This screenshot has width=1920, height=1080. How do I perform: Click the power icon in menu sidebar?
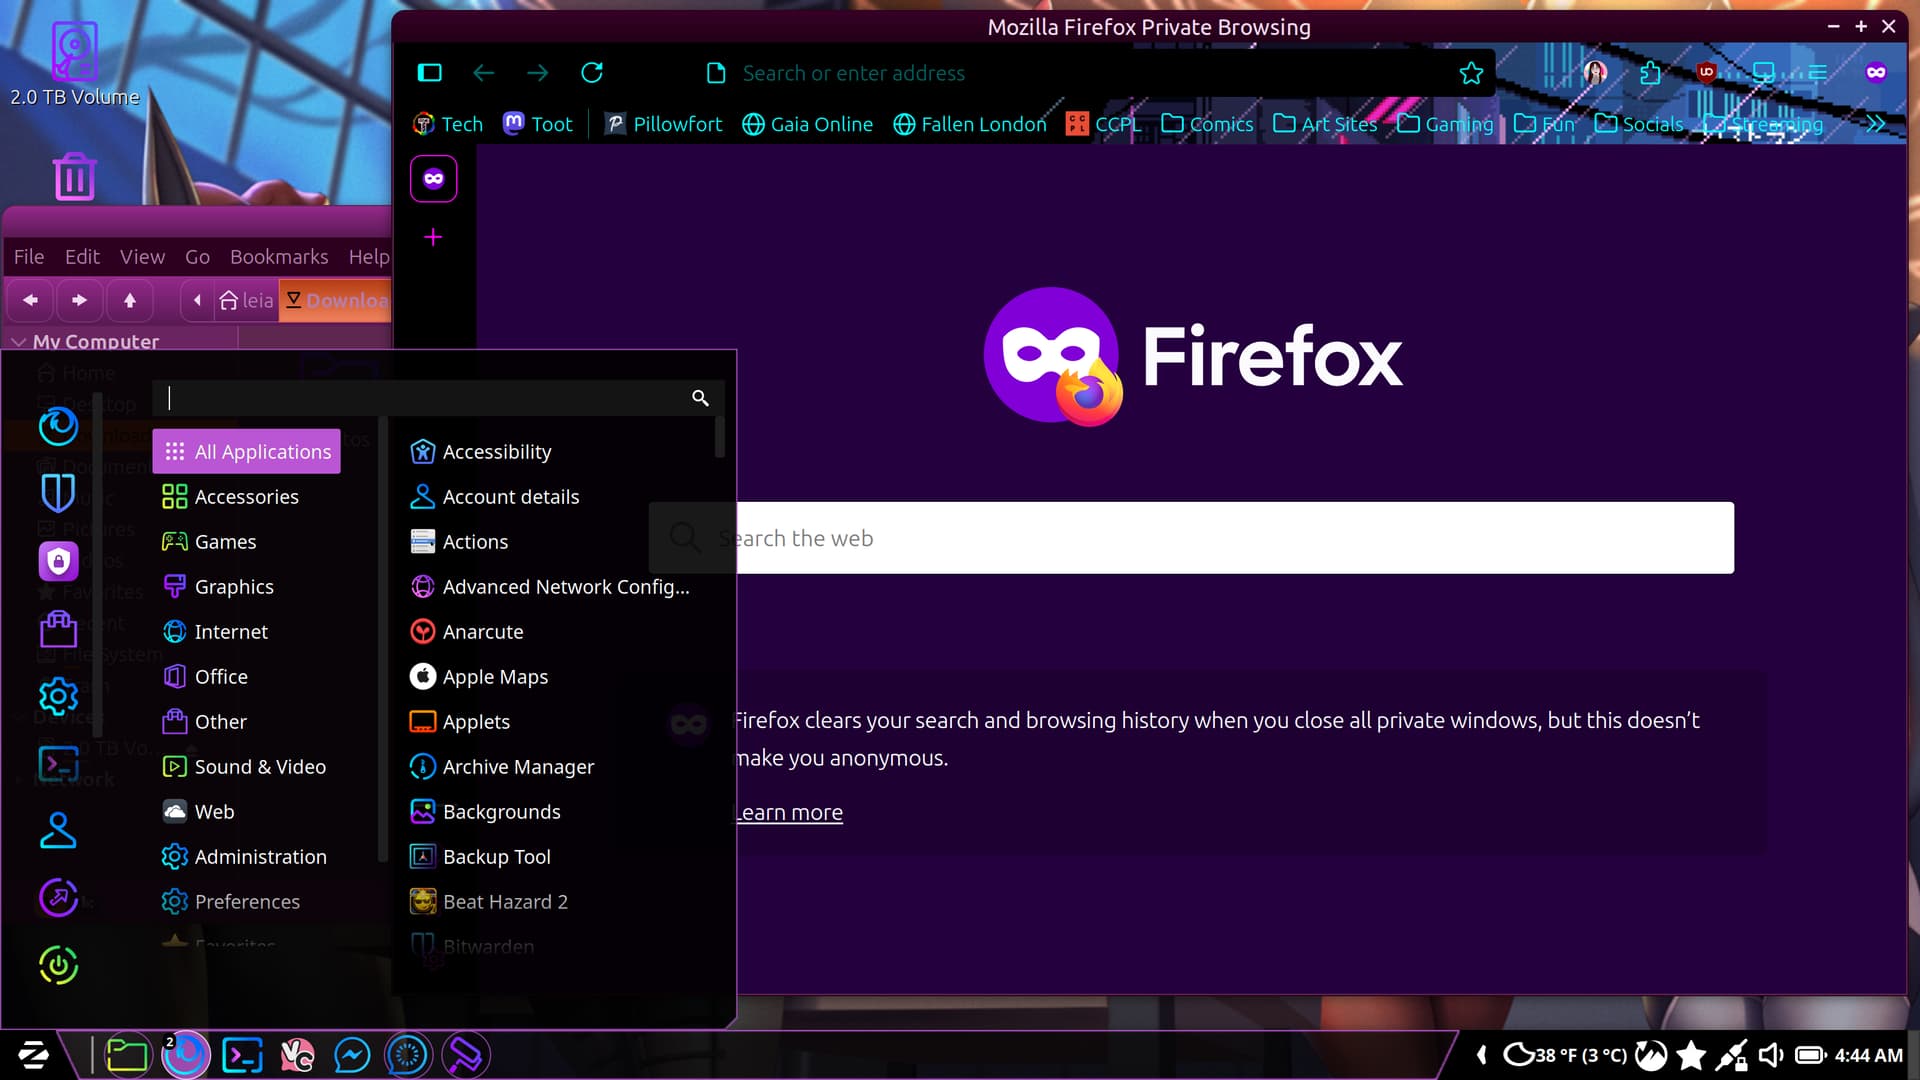58,965
